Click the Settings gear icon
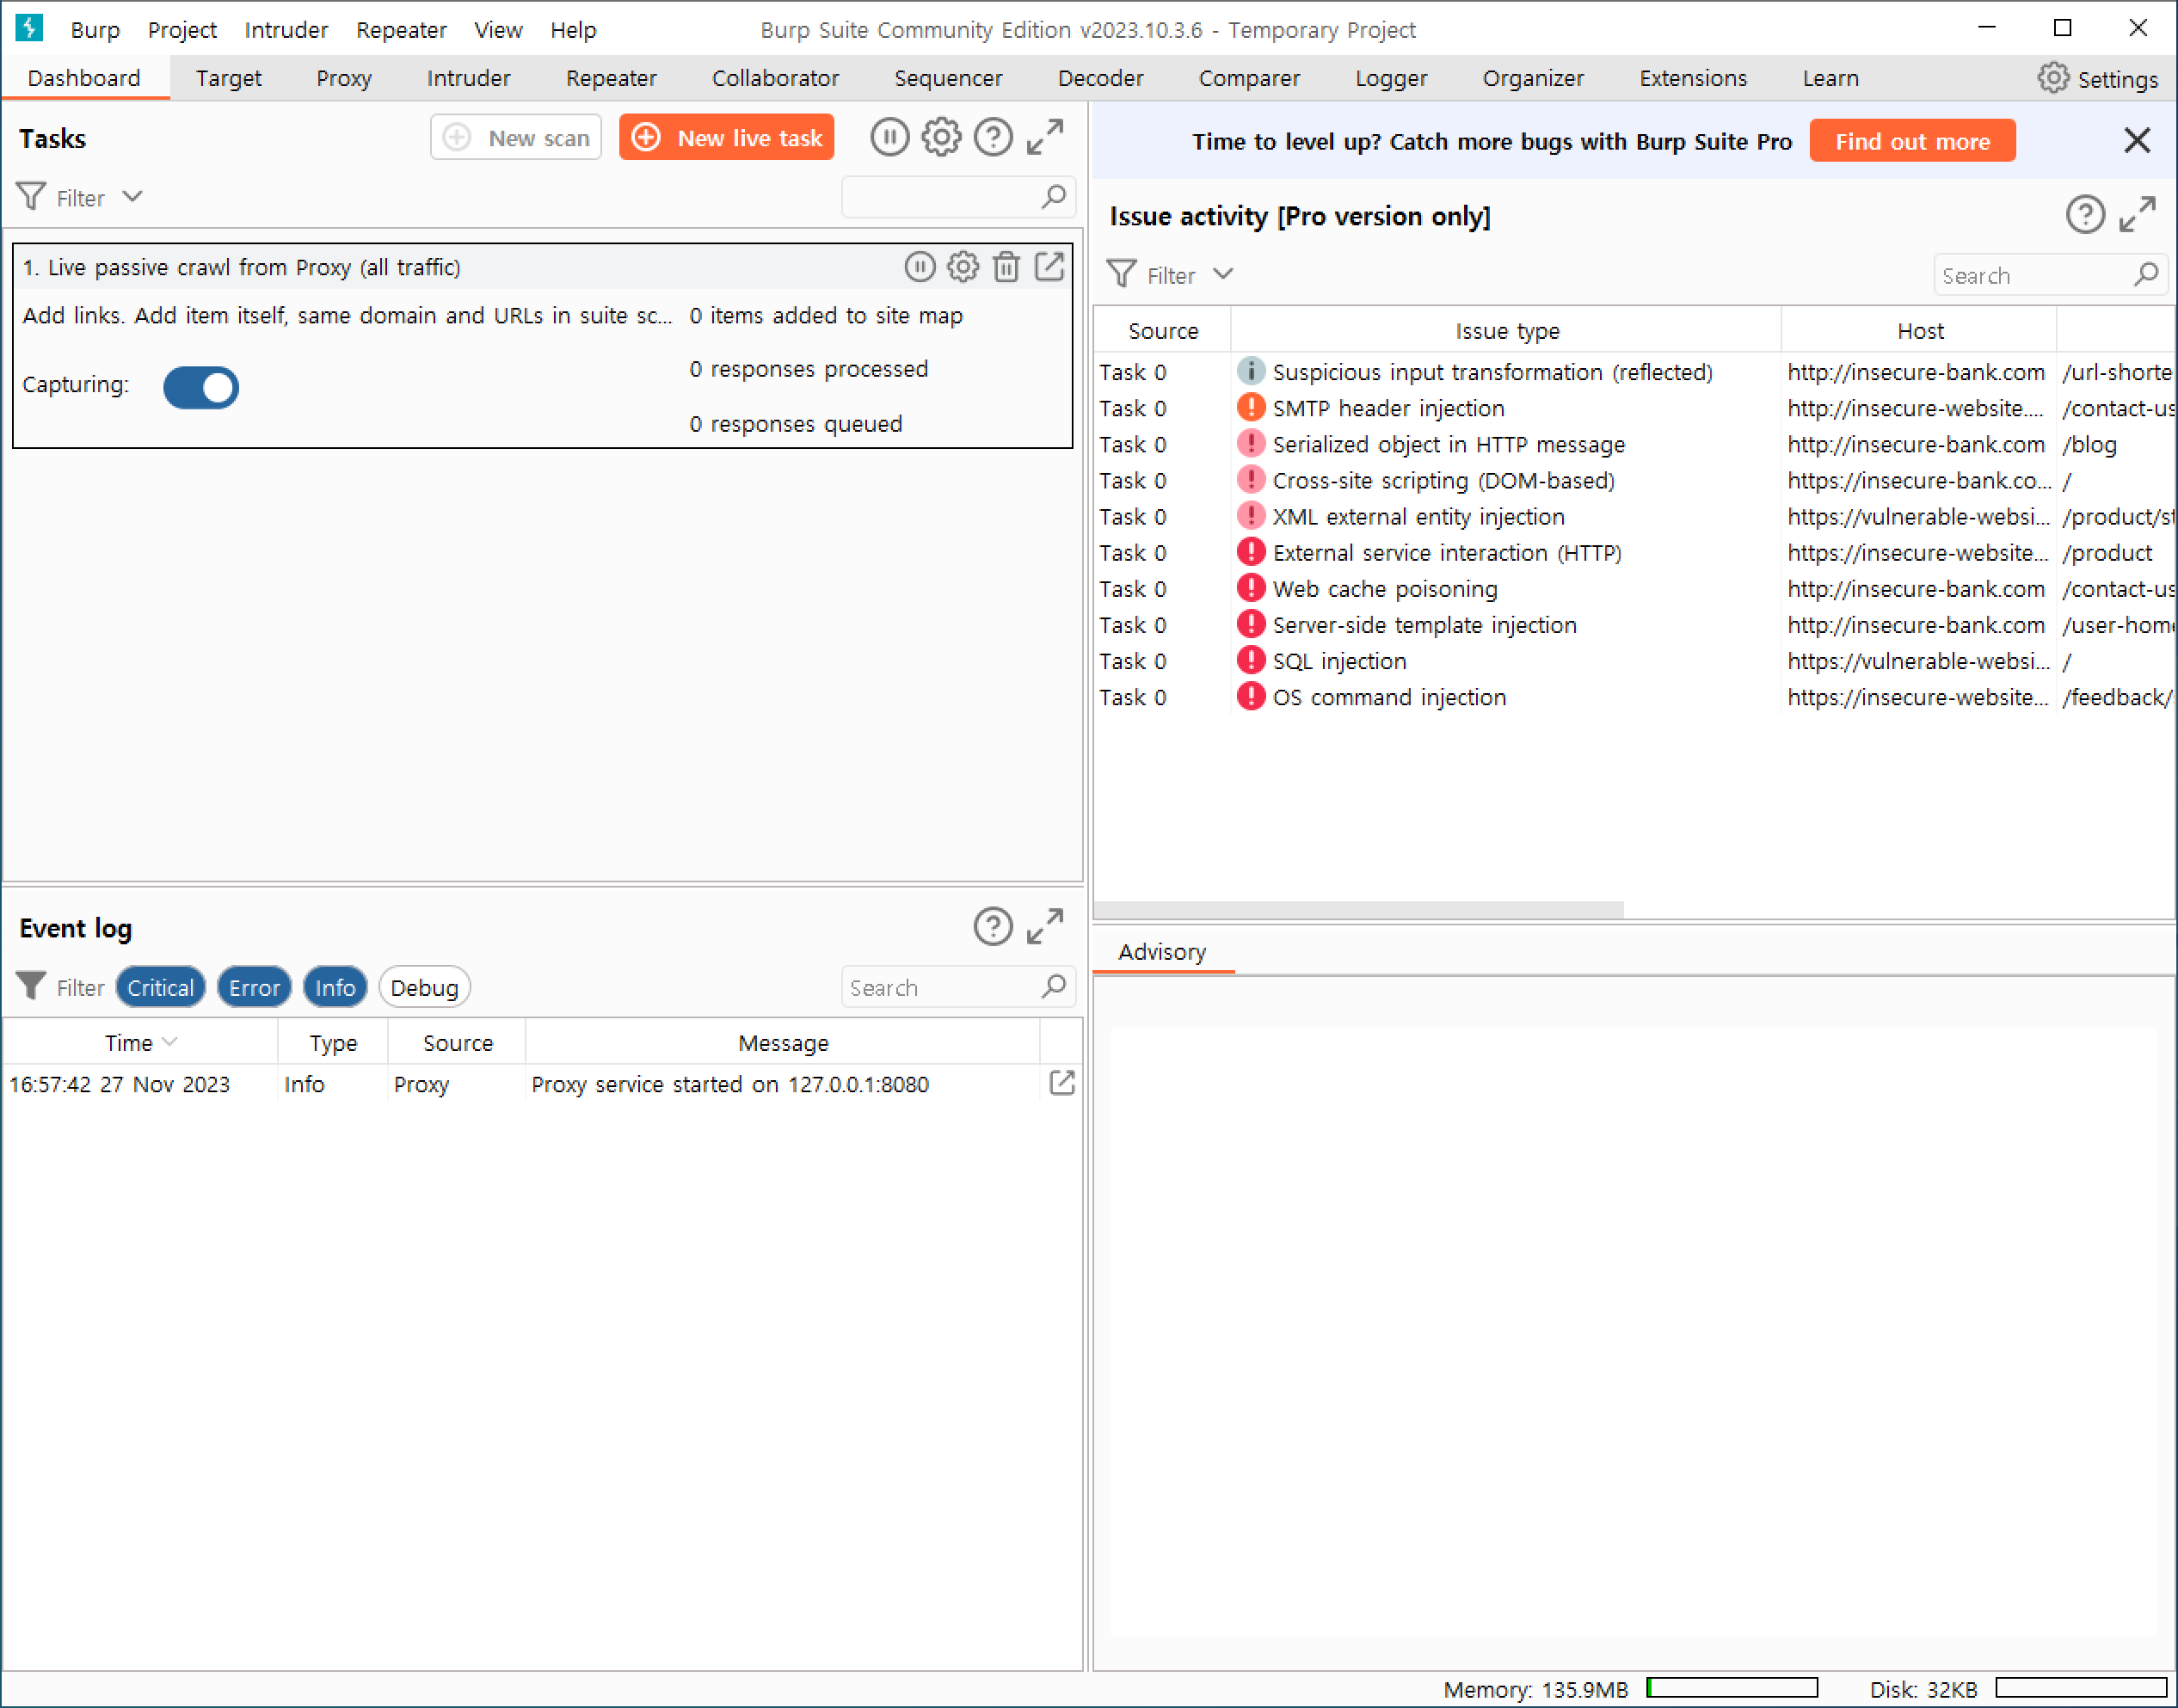The height and width of the screenshot is (1708, 2178). [x=2053, y=78]
